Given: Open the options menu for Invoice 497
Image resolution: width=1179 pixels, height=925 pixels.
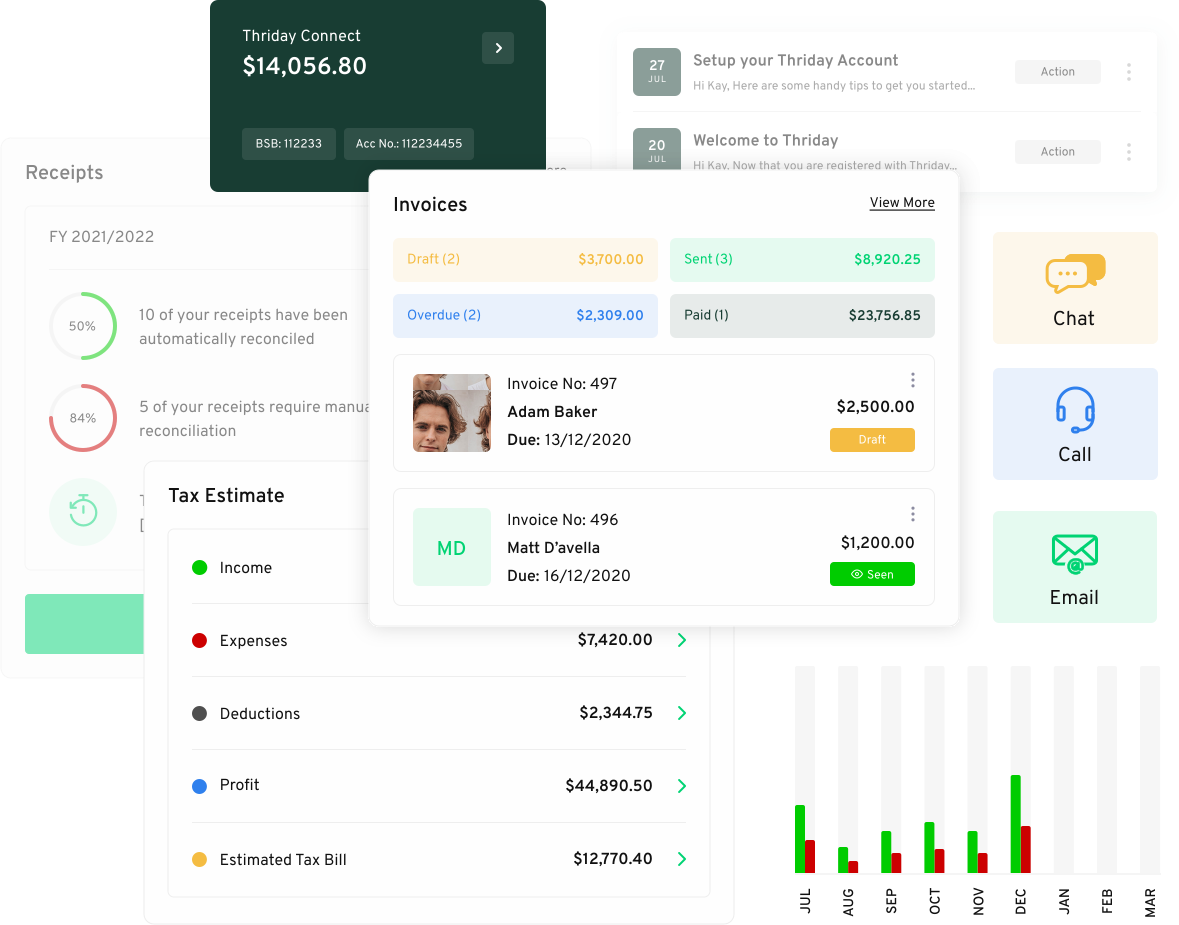Looking at the screenshot, I should click(x=912, y=380).
